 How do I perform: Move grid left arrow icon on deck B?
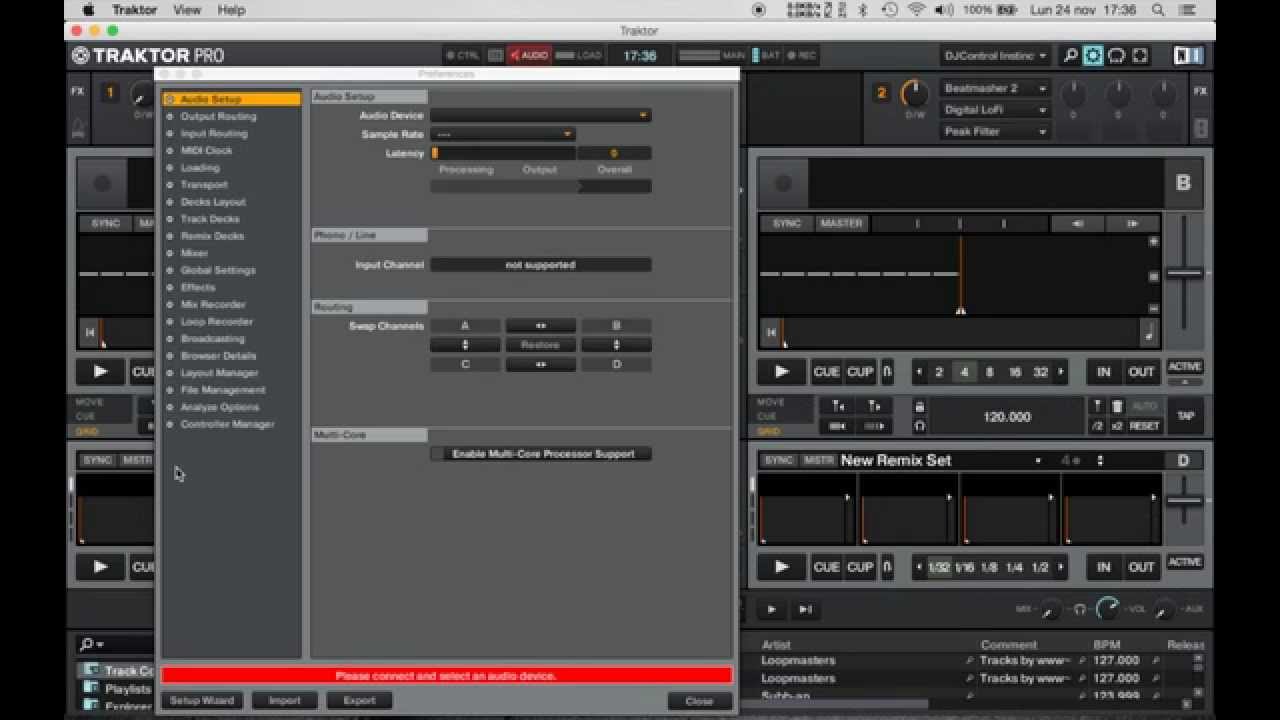[838, 407]
